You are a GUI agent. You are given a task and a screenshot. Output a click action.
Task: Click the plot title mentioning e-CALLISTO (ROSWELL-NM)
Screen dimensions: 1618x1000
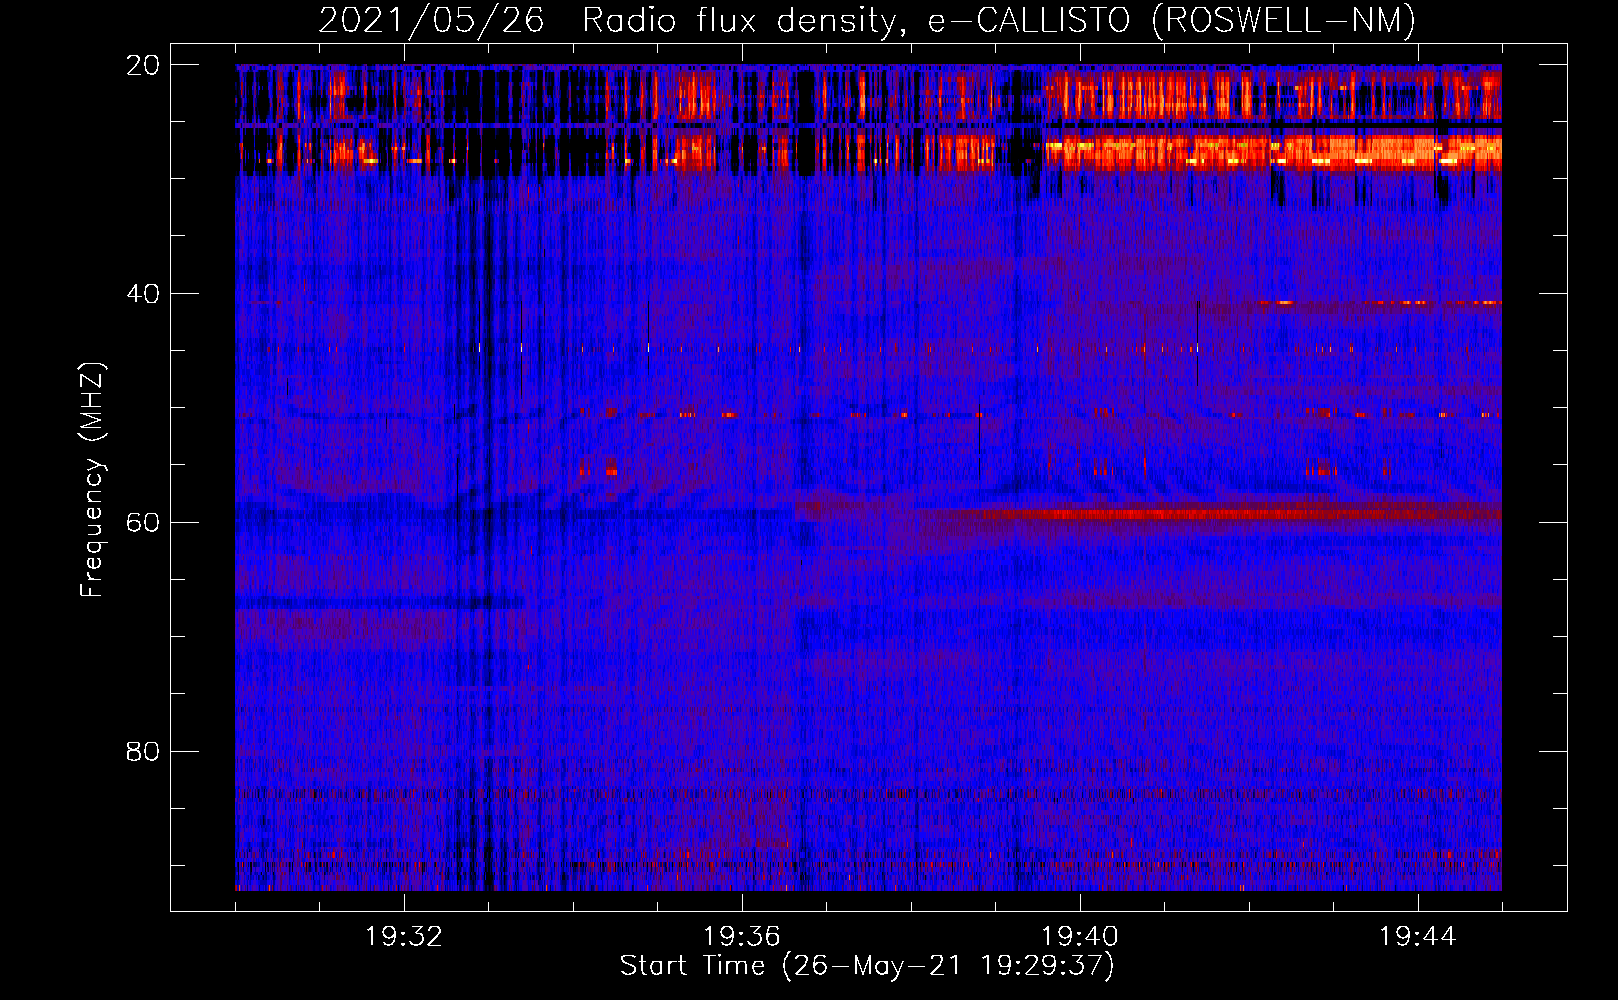(x=867, y=20)
